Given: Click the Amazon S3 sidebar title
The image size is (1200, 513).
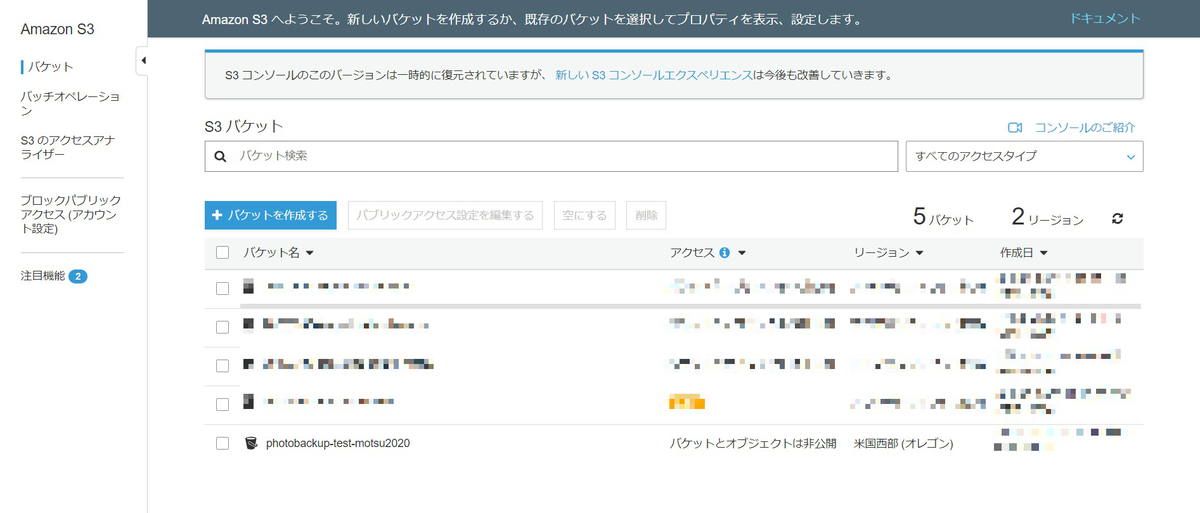Looking at the screenshot, I should point(57,29).
